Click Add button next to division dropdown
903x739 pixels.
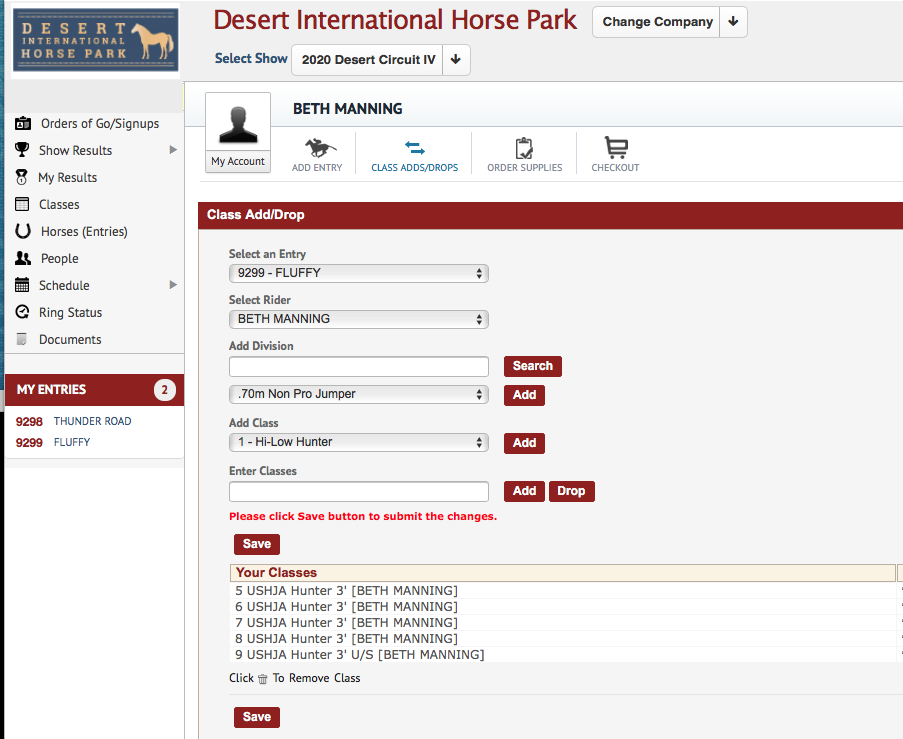[x=524, y=395]
